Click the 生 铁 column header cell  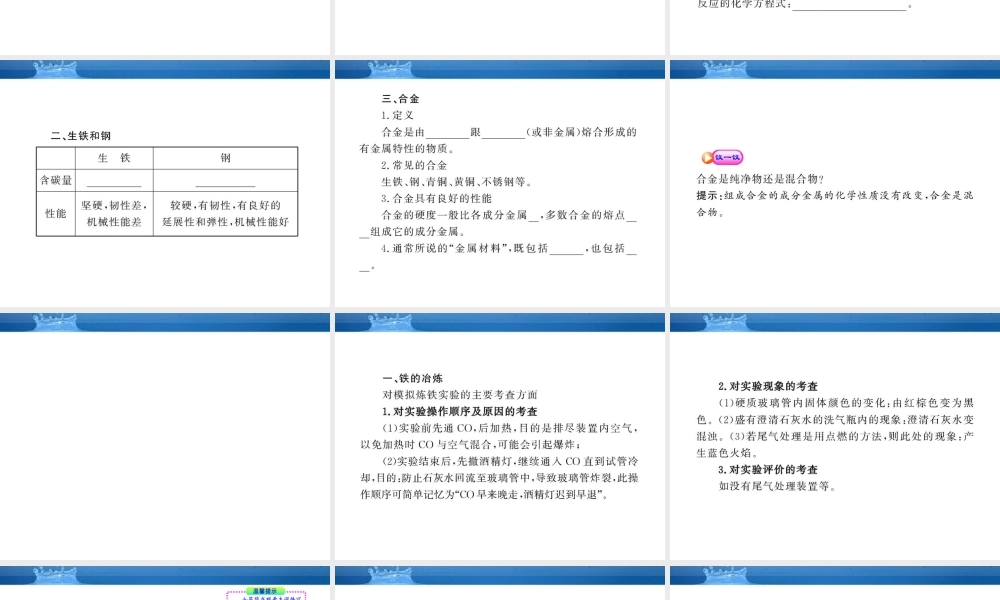(x=114, y=158)
